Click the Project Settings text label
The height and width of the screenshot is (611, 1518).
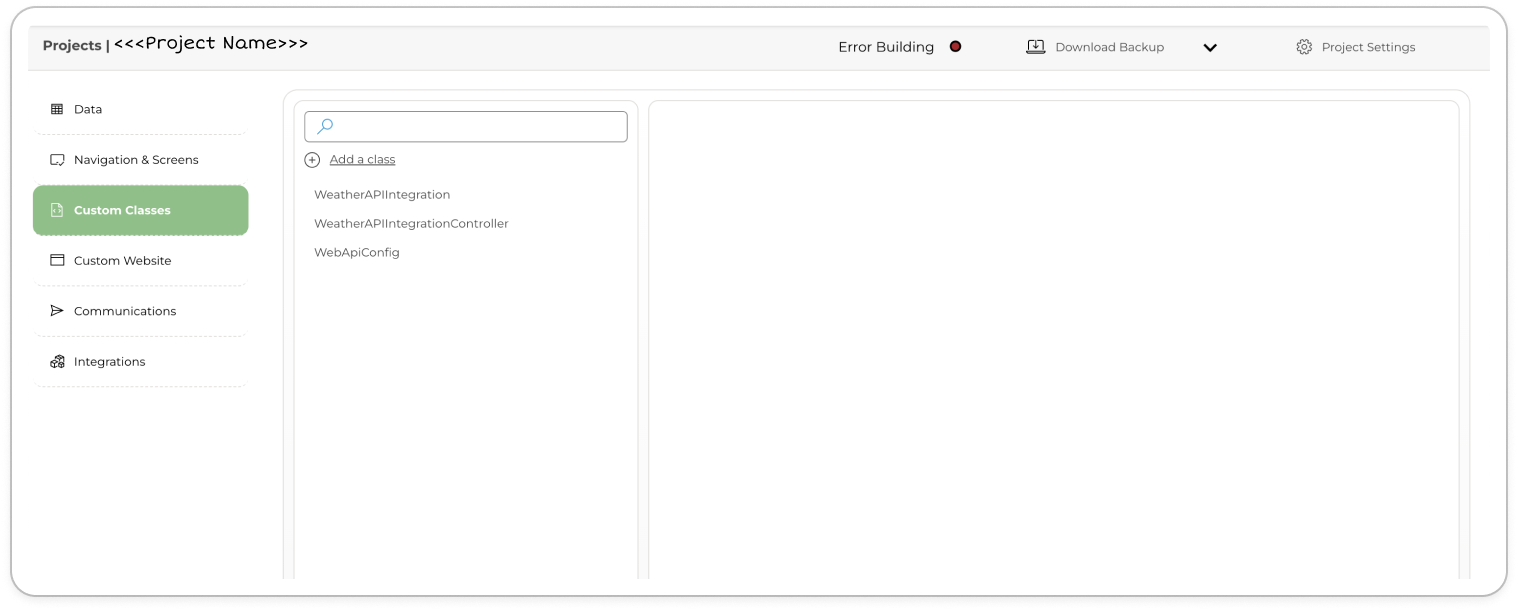[1368, 47]
